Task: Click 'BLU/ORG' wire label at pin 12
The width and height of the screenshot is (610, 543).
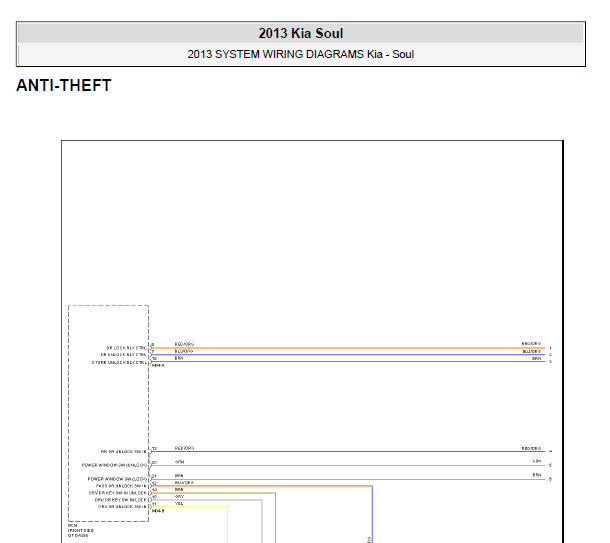Action: [184, 483]
